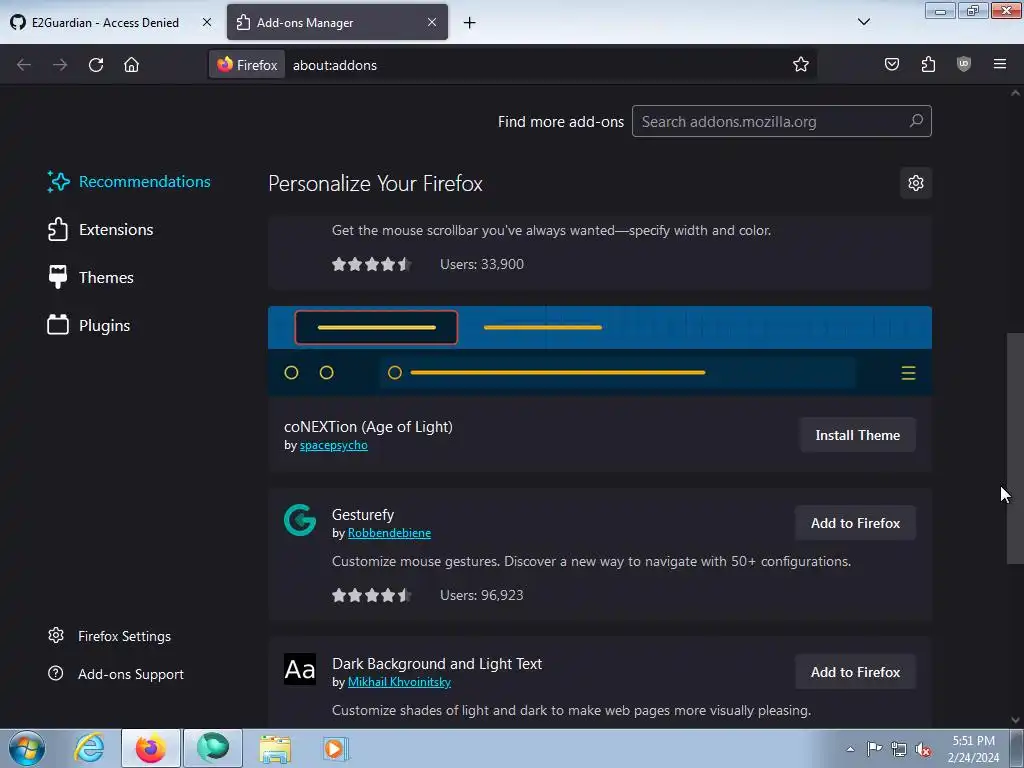The width and height of the screenshot is (1024, 768).
Task: Open the Extensions category in sidebar
Action: pos(101,229)
